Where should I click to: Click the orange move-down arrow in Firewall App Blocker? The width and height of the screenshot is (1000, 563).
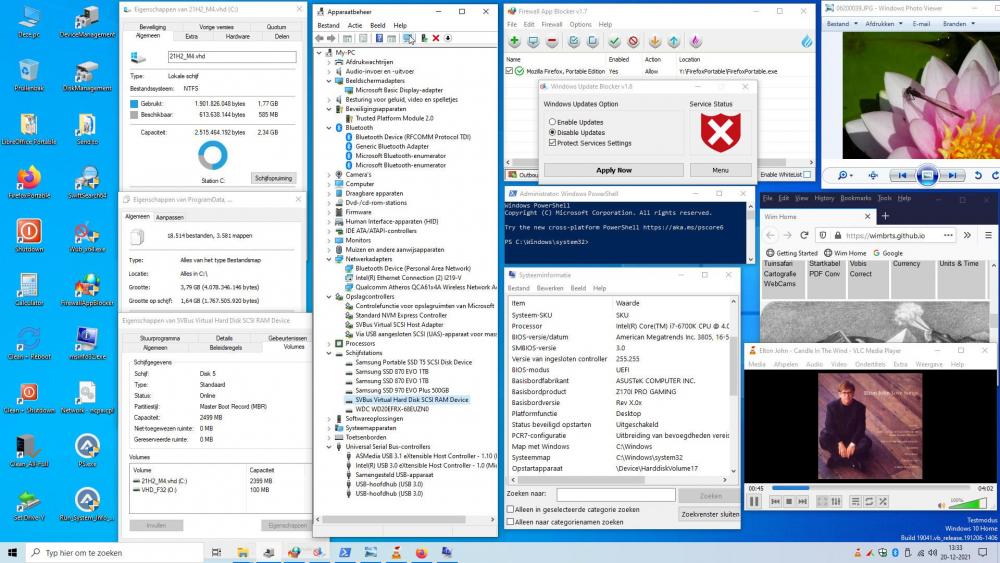coord(655,41)
